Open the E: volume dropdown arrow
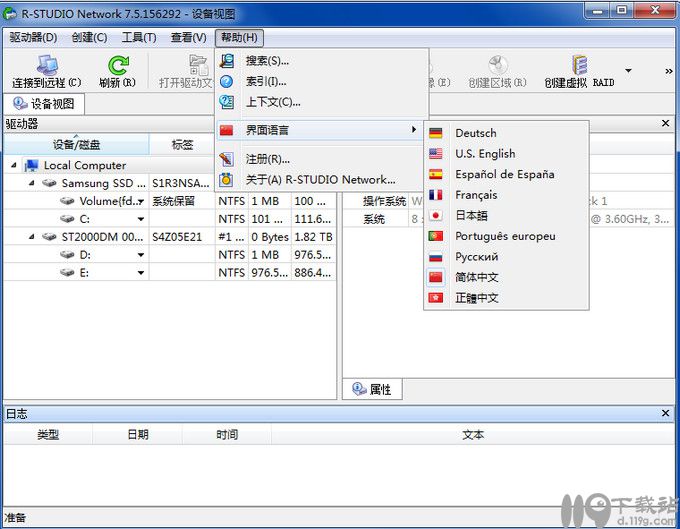680x529 pixels. click(x=141, y=273)
